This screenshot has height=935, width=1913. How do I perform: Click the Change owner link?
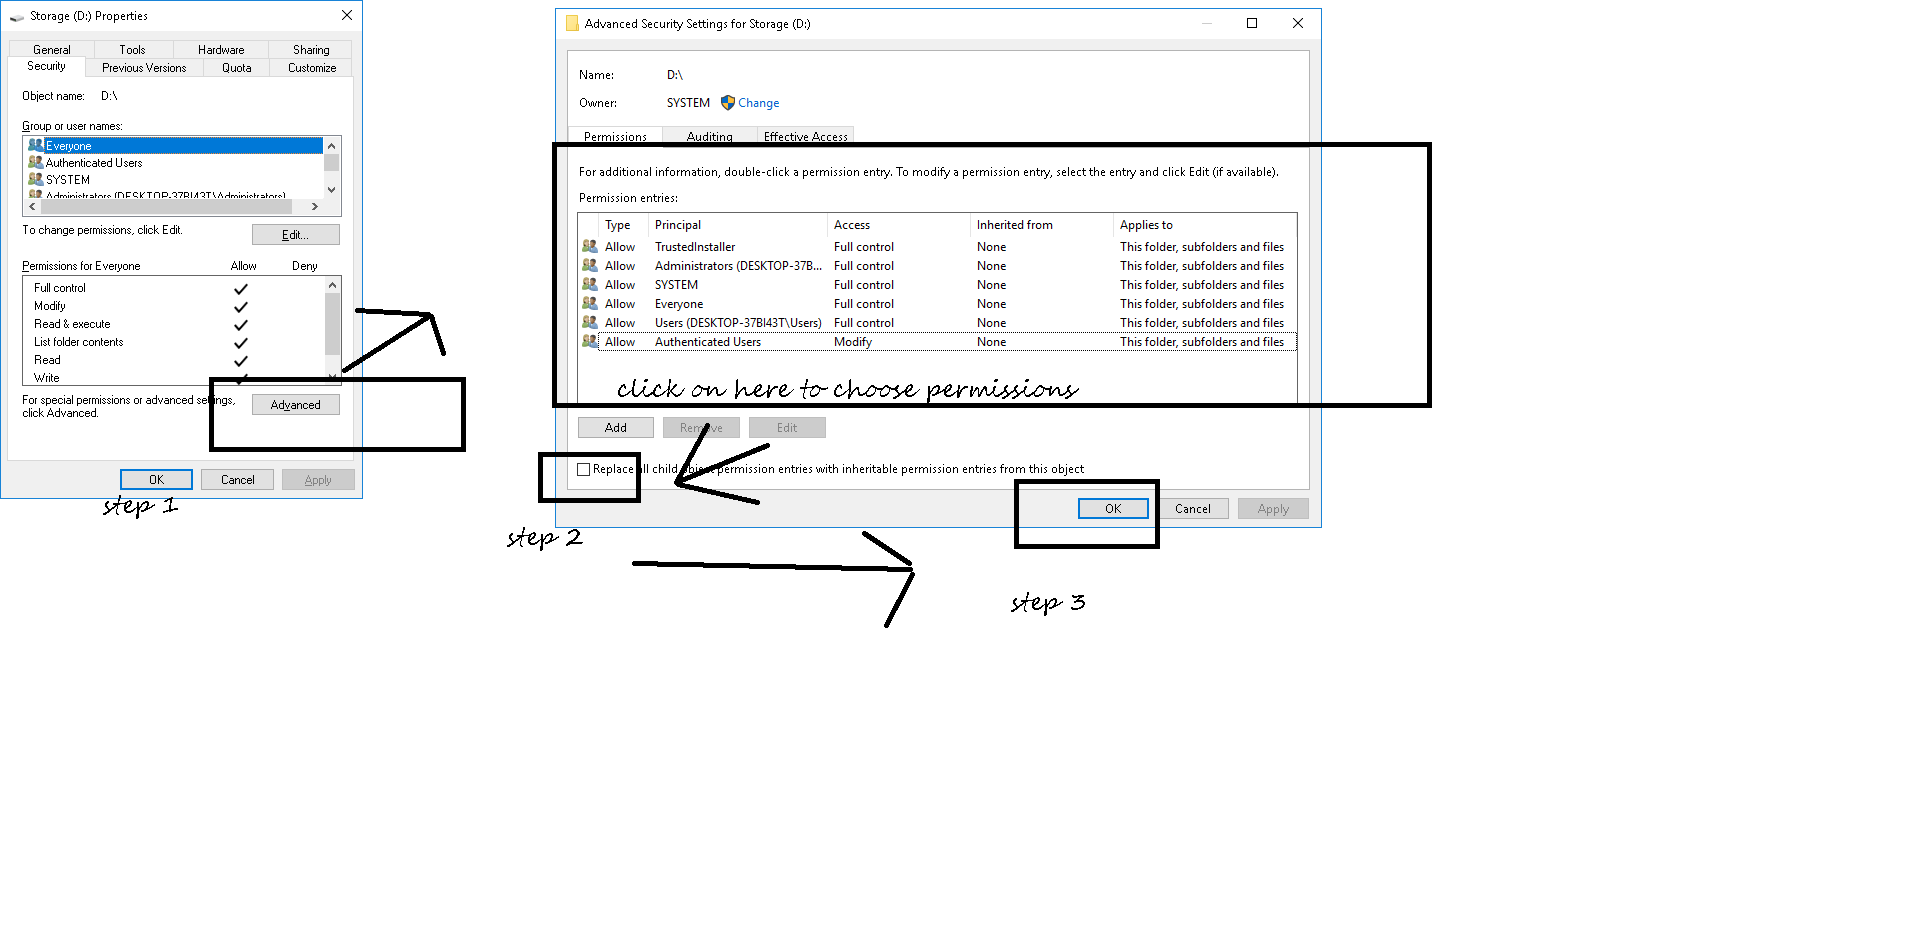coord(758,103)
